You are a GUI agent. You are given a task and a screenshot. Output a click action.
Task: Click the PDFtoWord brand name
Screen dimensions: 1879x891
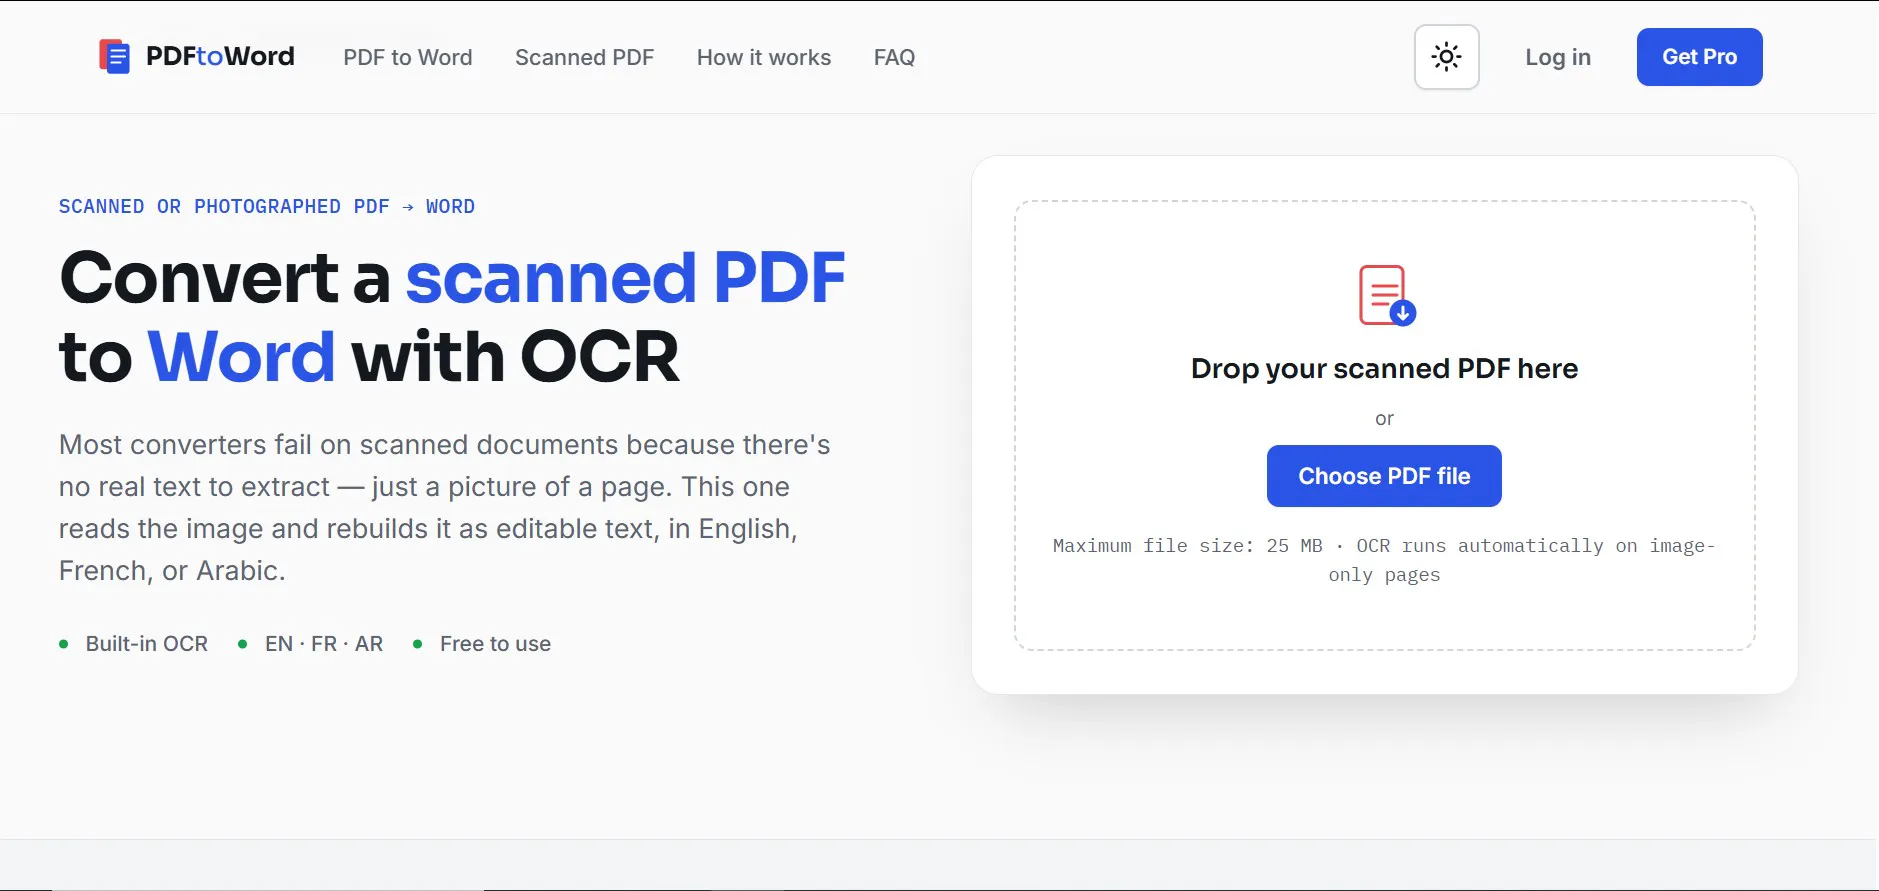220,56
